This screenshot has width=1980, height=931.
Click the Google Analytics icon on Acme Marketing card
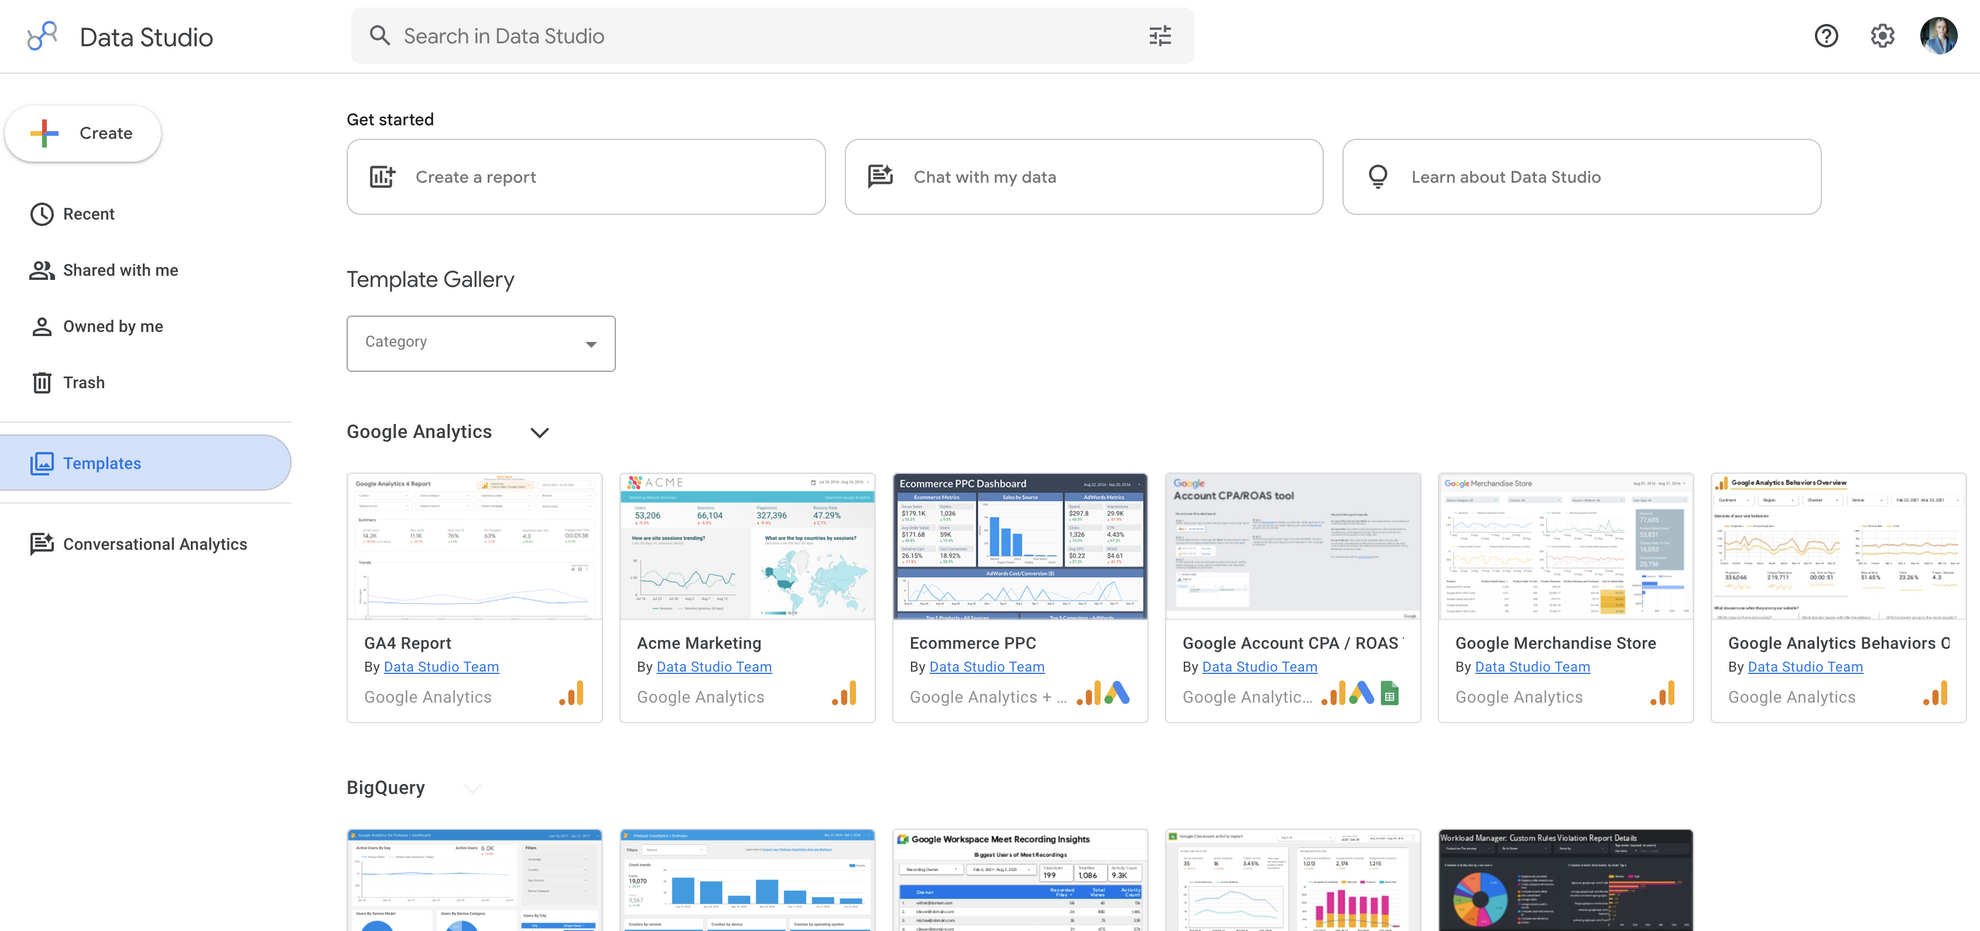click(845, 694)
